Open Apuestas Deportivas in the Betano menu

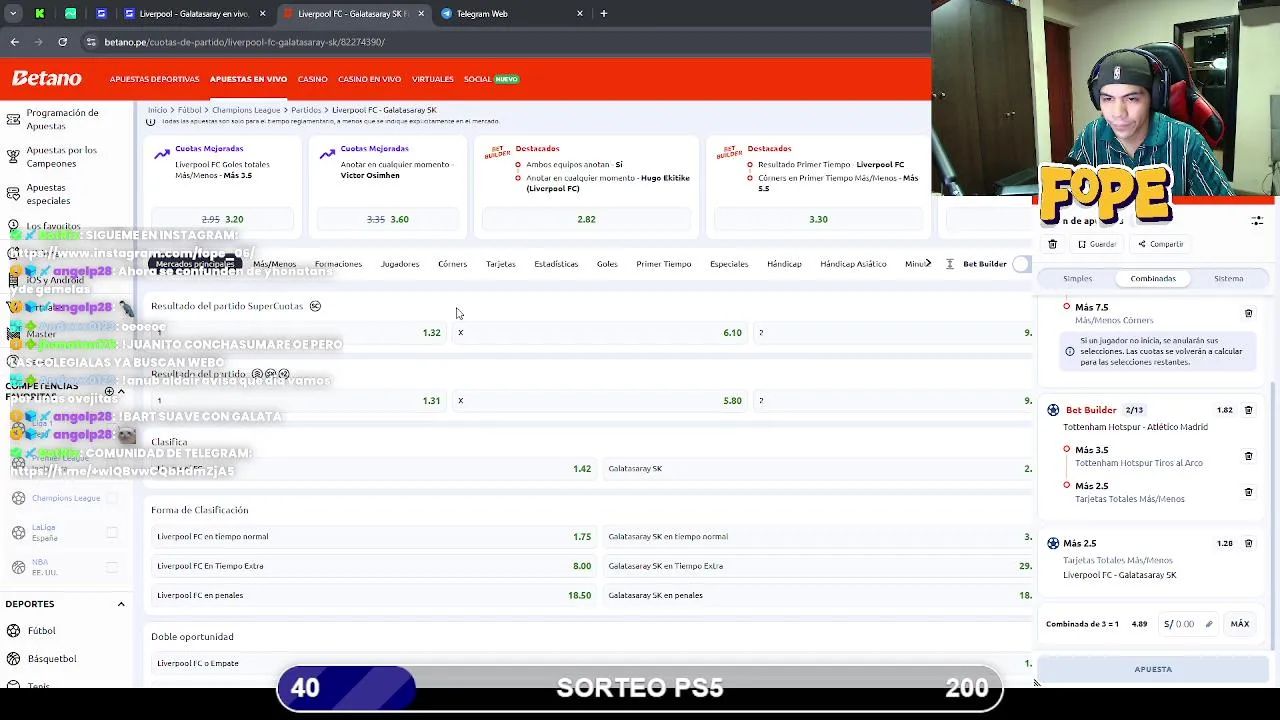pyautogui.click(x=154, y=79)
